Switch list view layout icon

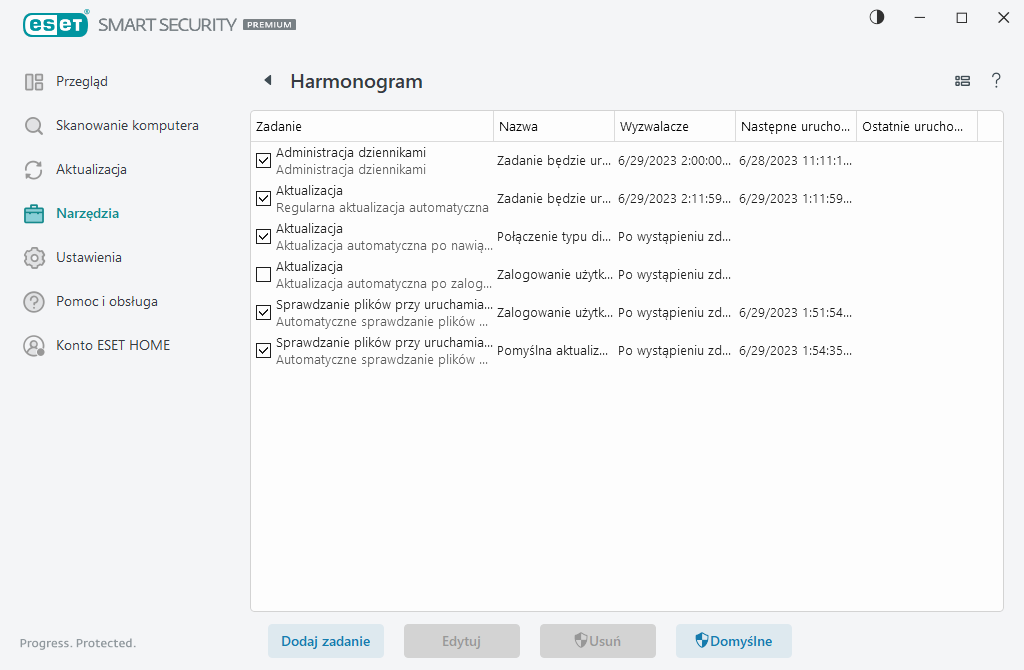(962, 81)
